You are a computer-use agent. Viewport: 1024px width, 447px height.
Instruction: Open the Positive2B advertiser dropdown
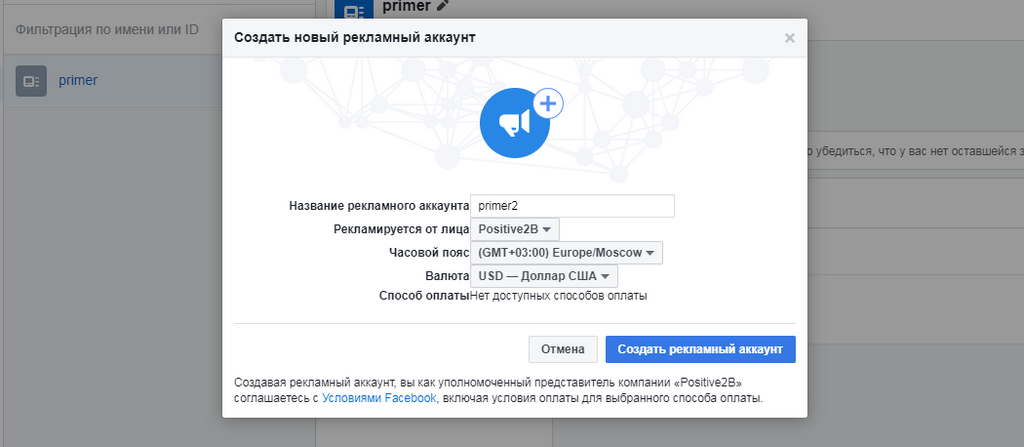(x=515, y=229)
